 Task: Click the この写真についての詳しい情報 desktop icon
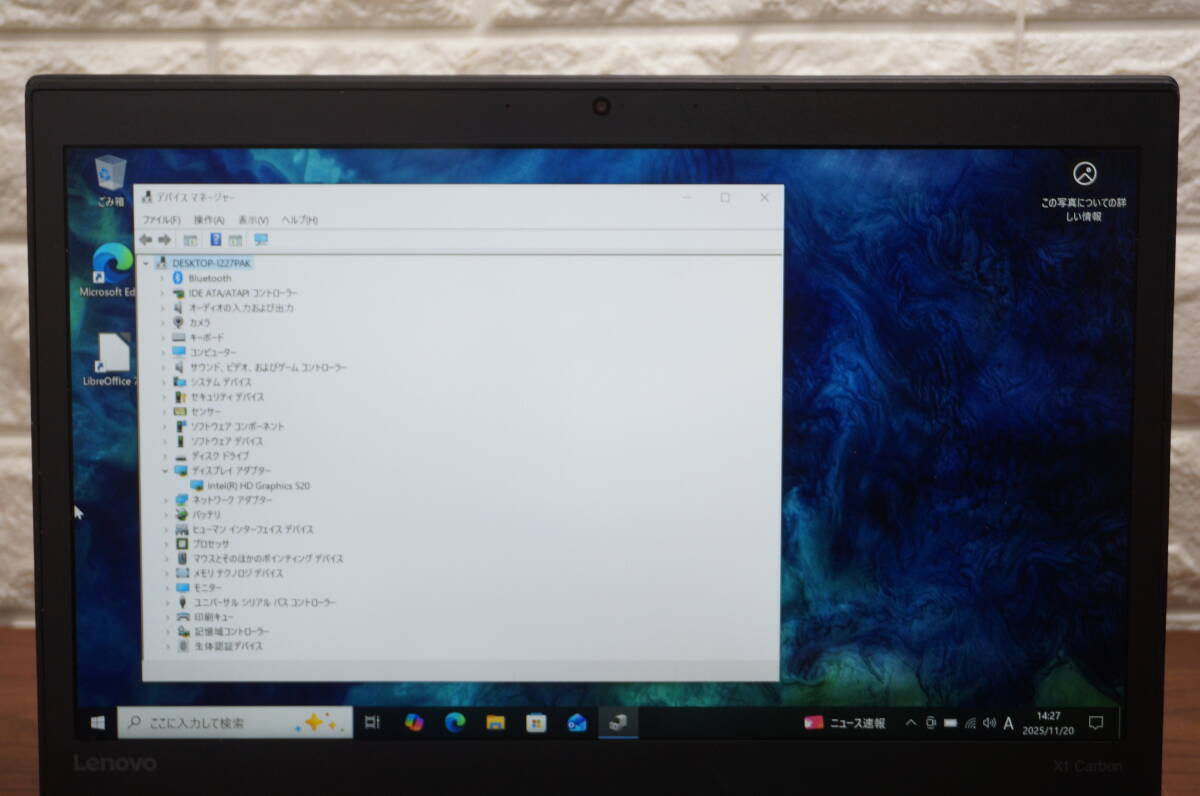pos(1085,192)
